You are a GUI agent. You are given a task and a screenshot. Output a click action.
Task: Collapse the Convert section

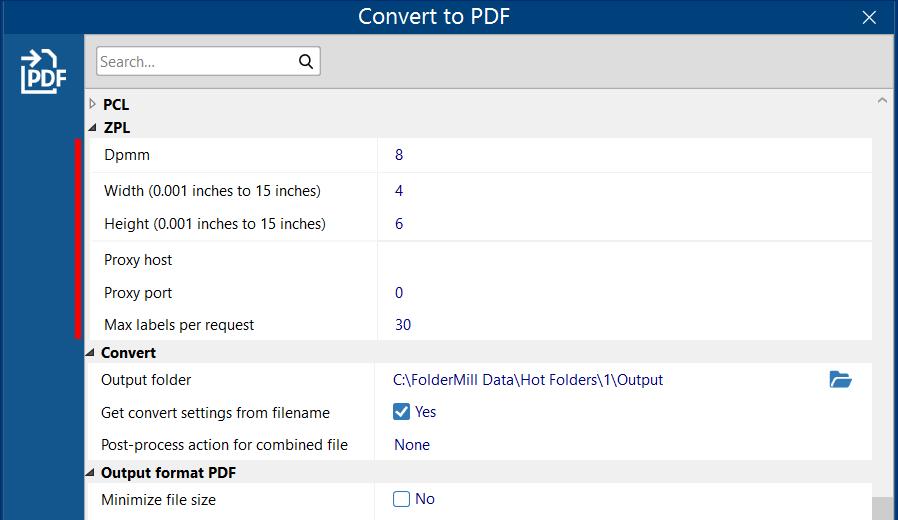tap(90, 353)
